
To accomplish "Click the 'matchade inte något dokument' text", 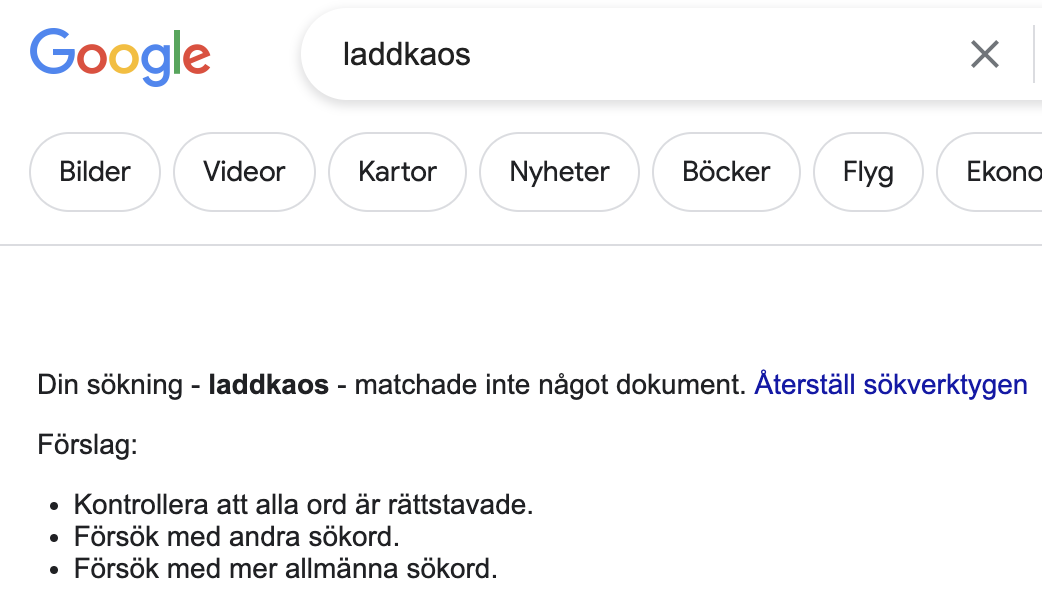I will tap(550, 385).
